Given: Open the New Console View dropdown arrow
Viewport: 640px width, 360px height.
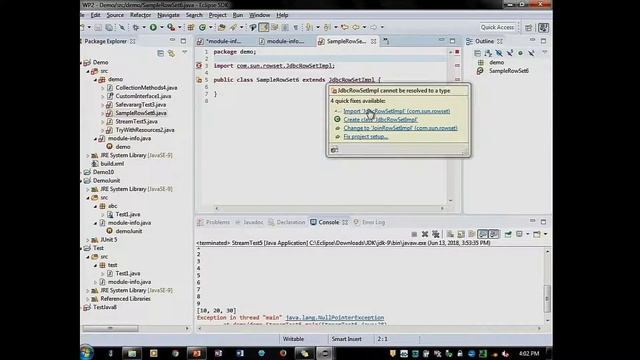Looking at the screenshot, I should 545,234.
